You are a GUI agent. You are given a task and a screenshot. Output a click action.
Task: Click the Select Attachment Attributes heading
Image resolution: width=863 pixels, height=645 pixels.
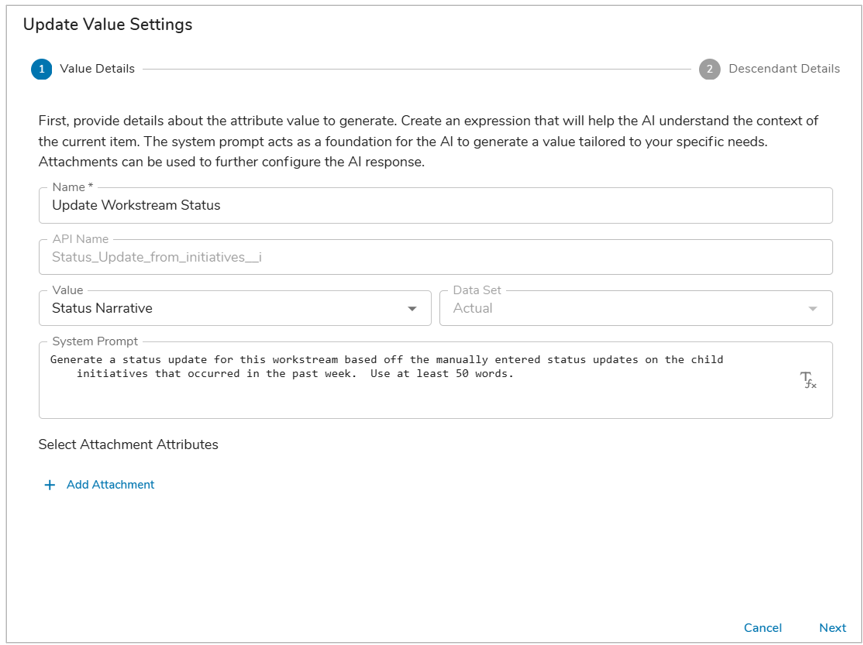pos(128,445)
